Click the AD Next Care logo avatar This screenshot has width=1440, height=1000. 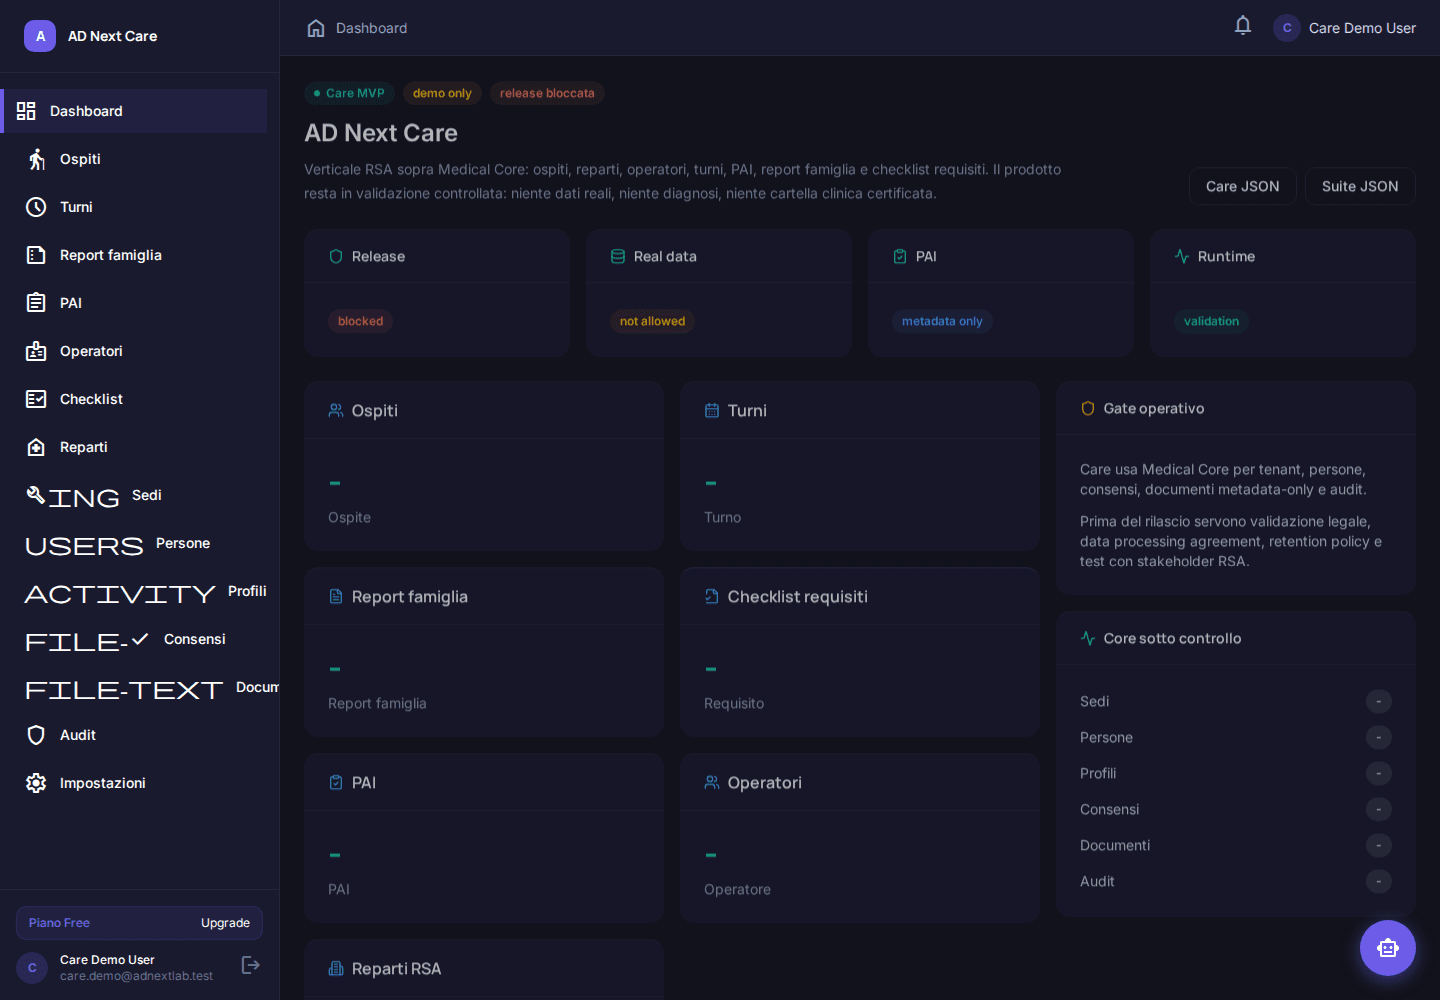coord(40,36)
